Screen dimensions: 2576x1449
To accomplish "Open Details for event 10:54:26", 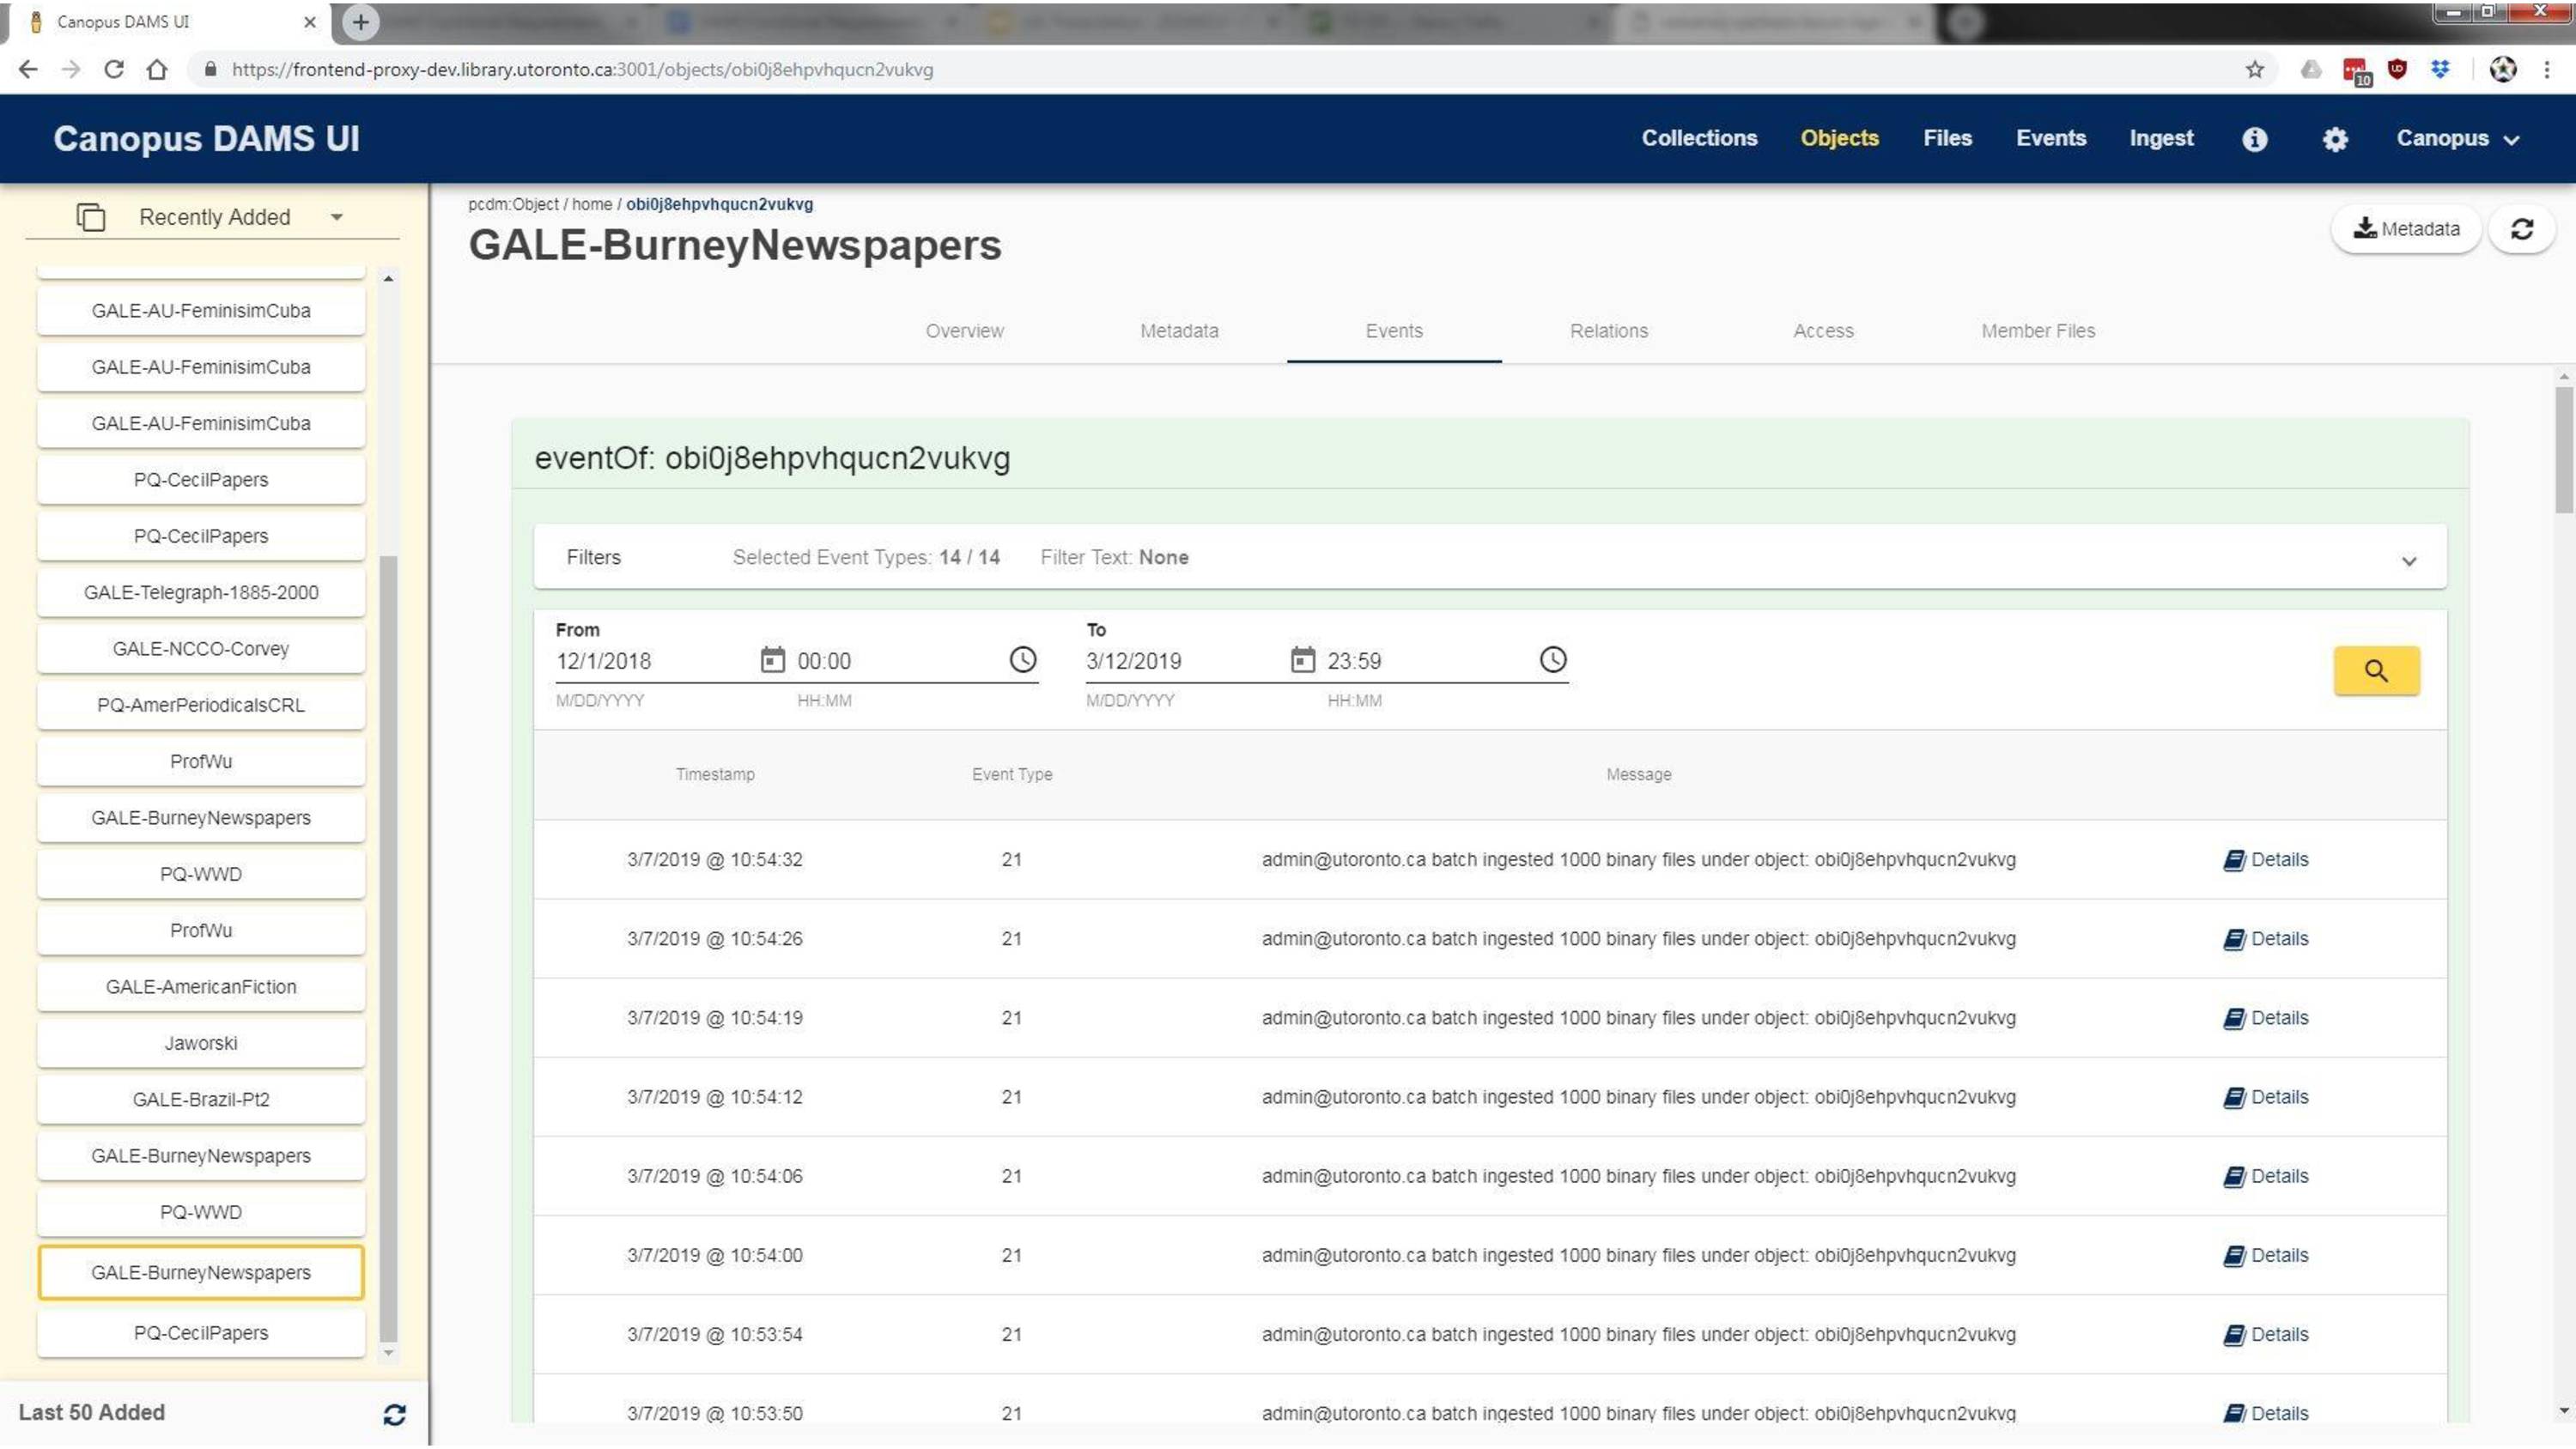I will 2265,939.
